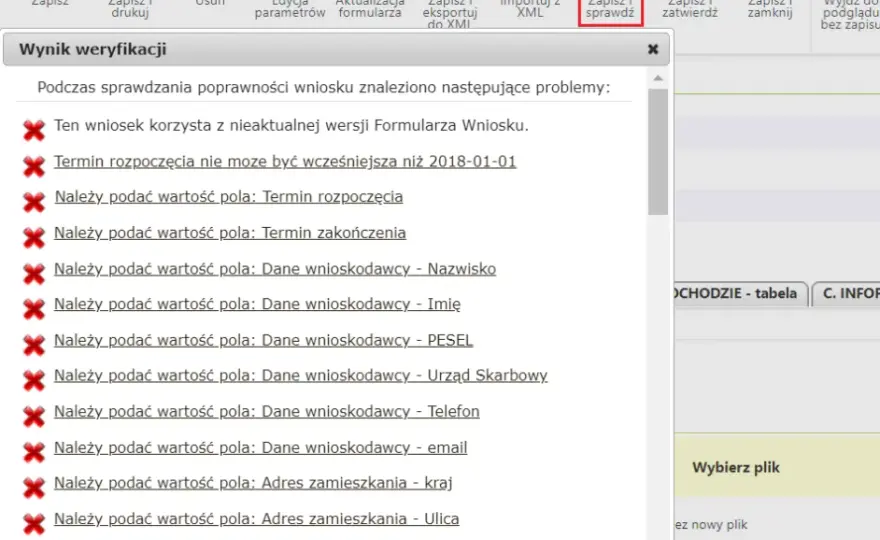Open the Termin zakończenia missing value link
This screenshot has width=880, height=540.
(x=230, y=233)
